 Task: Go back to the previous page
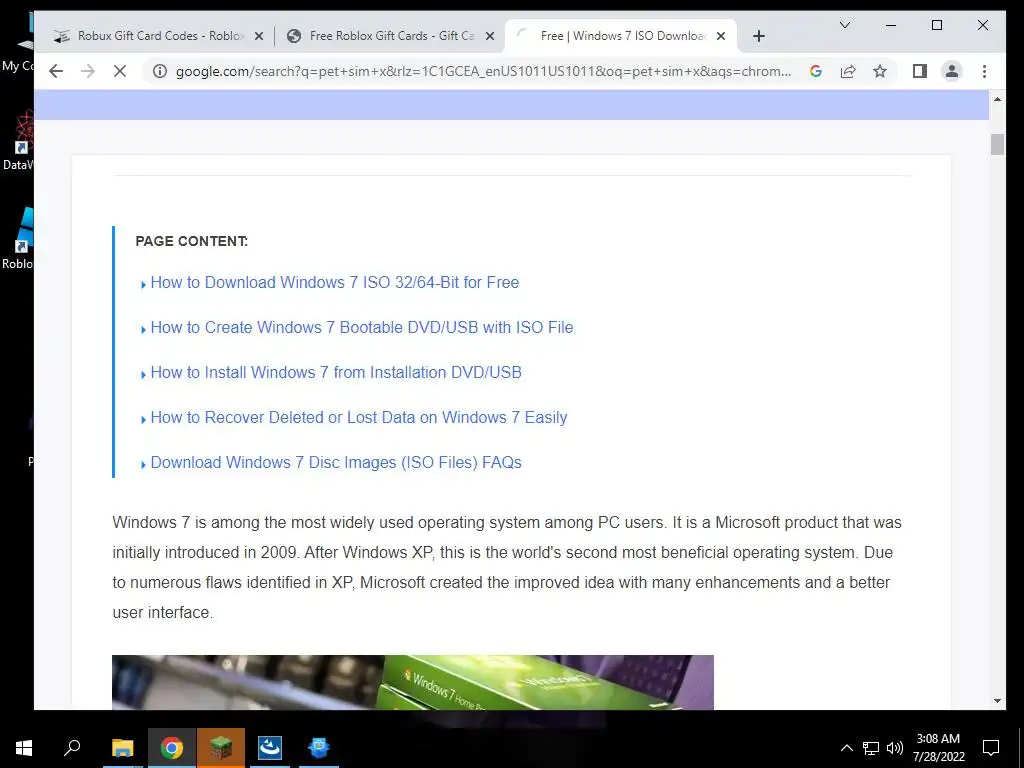[x=56, y=71]
